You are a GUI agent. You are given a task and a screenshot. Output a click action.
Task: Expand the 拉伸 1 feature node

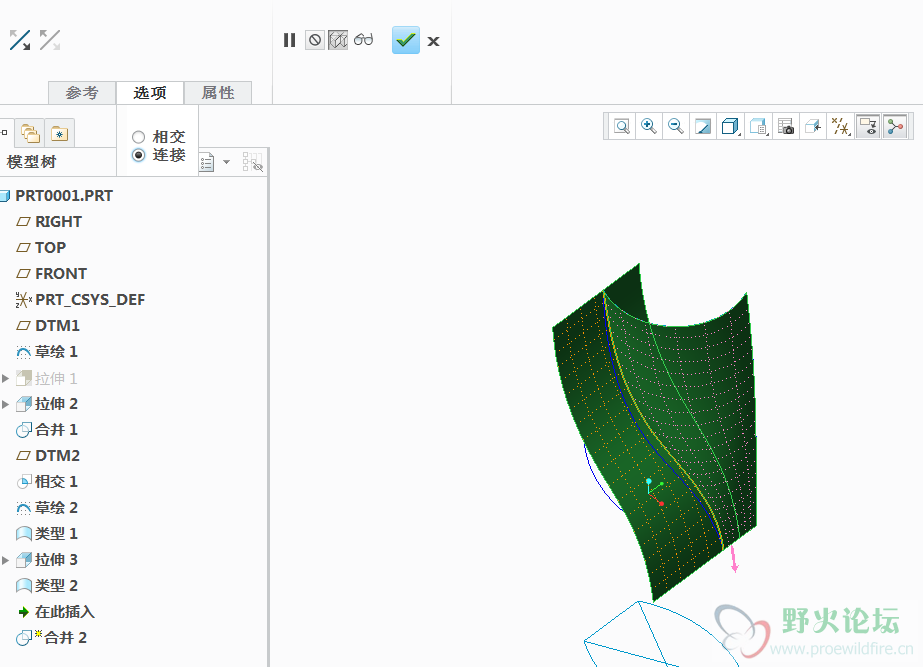point(5,378)
